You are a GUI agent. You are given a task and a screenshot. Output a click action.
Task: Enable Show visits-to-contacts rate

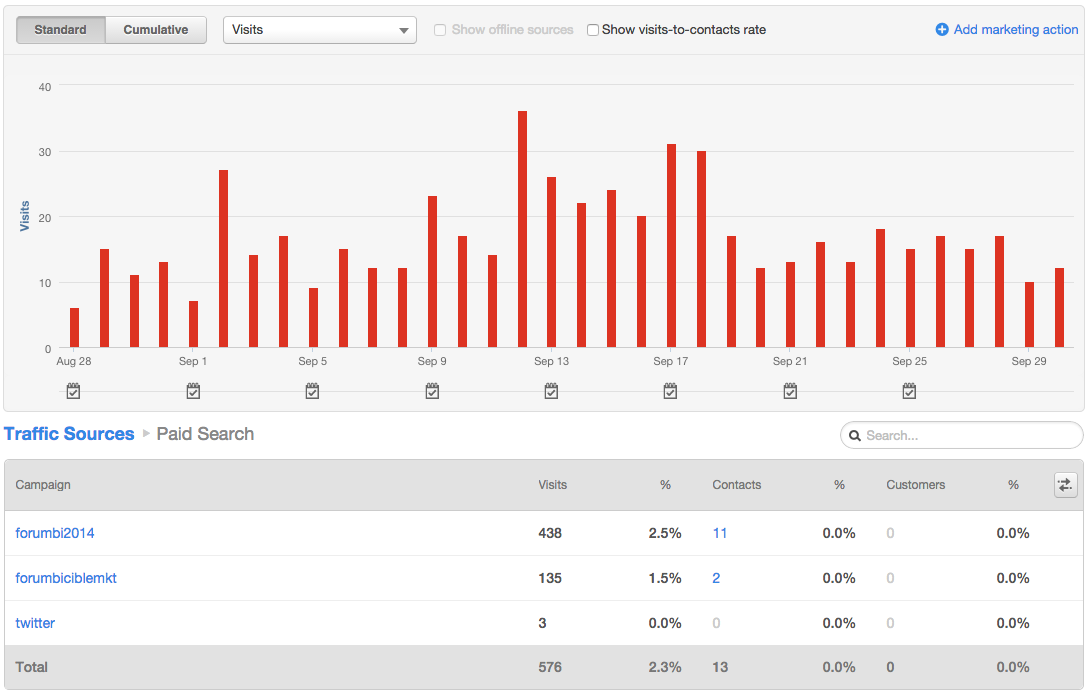tap(590, 29)
